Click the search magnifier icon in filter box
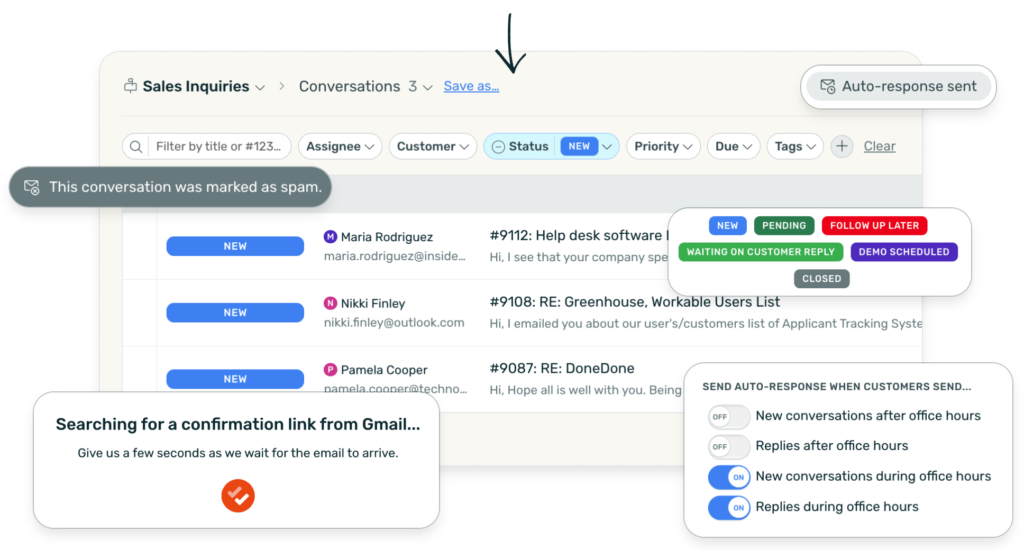Screen dimensions: 1024x550 pyautogui.click(x=137, y=147)
